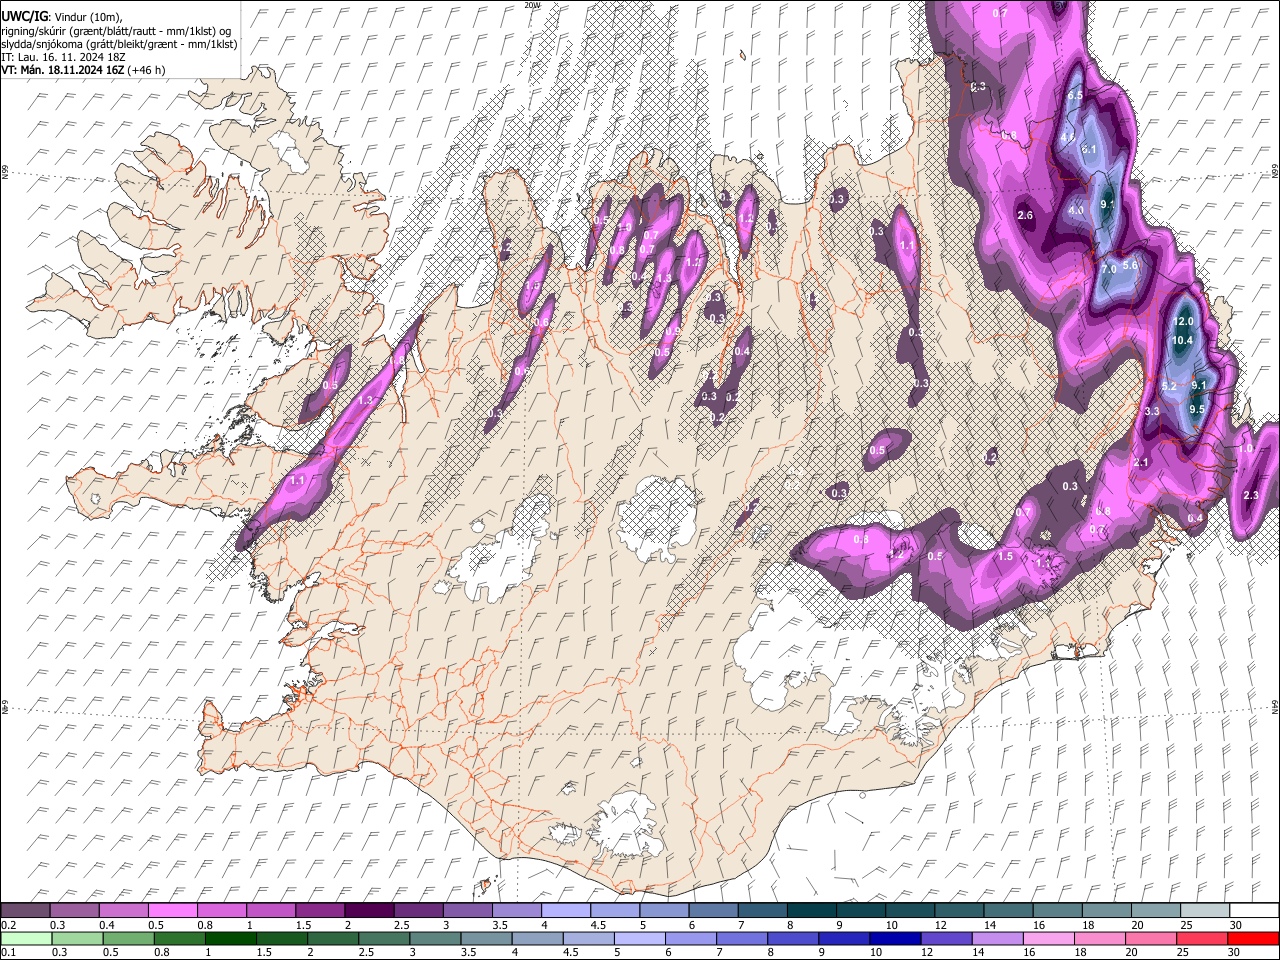The height and width of the screenshot is (960, 1280).
Task: Click bright red rain swatch starting at 30
Action: click(1252, 938)
